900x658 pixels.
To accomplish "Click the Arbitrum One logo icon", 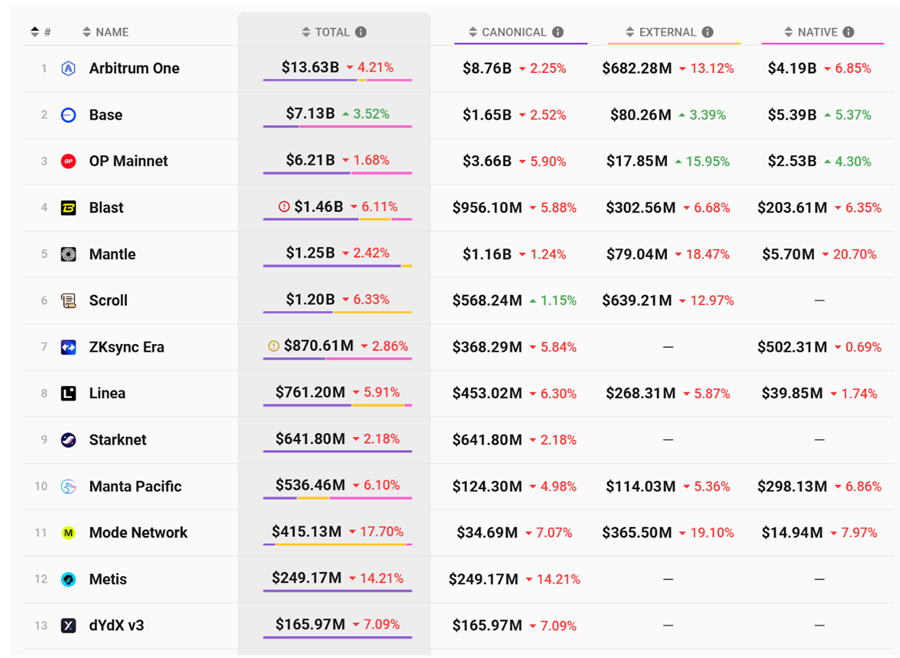I will (68, 69).
